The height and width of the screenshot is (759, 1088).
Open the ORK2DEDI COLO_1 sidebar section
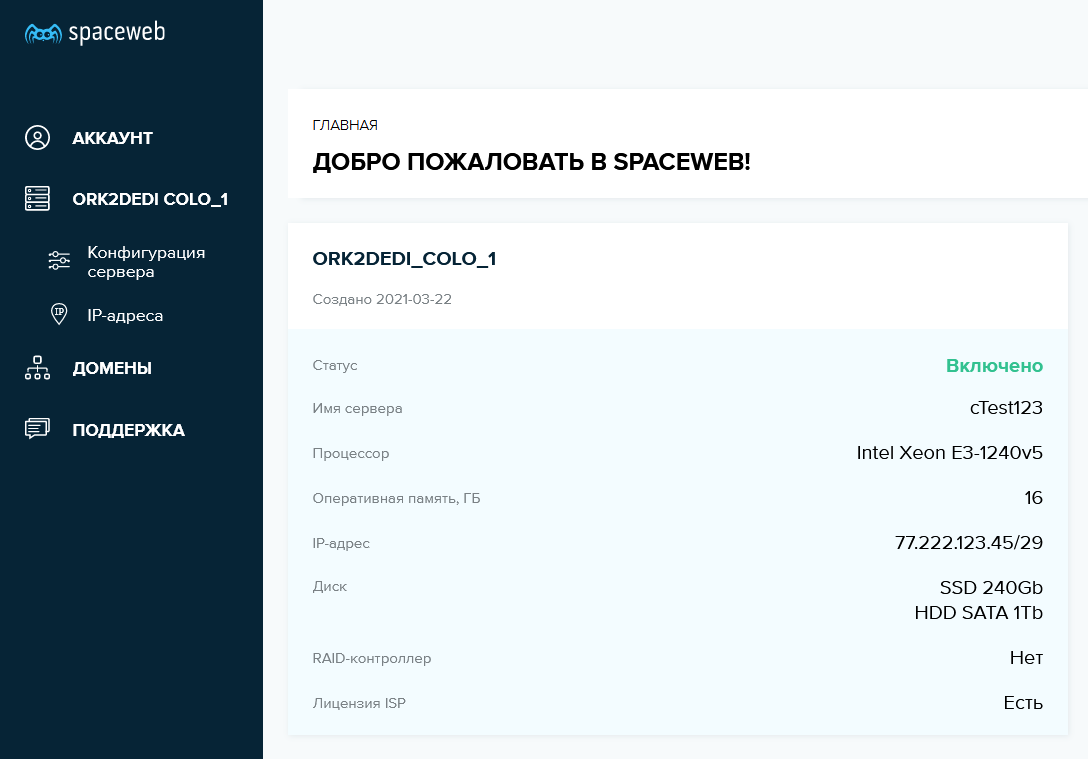click(150, 199)
